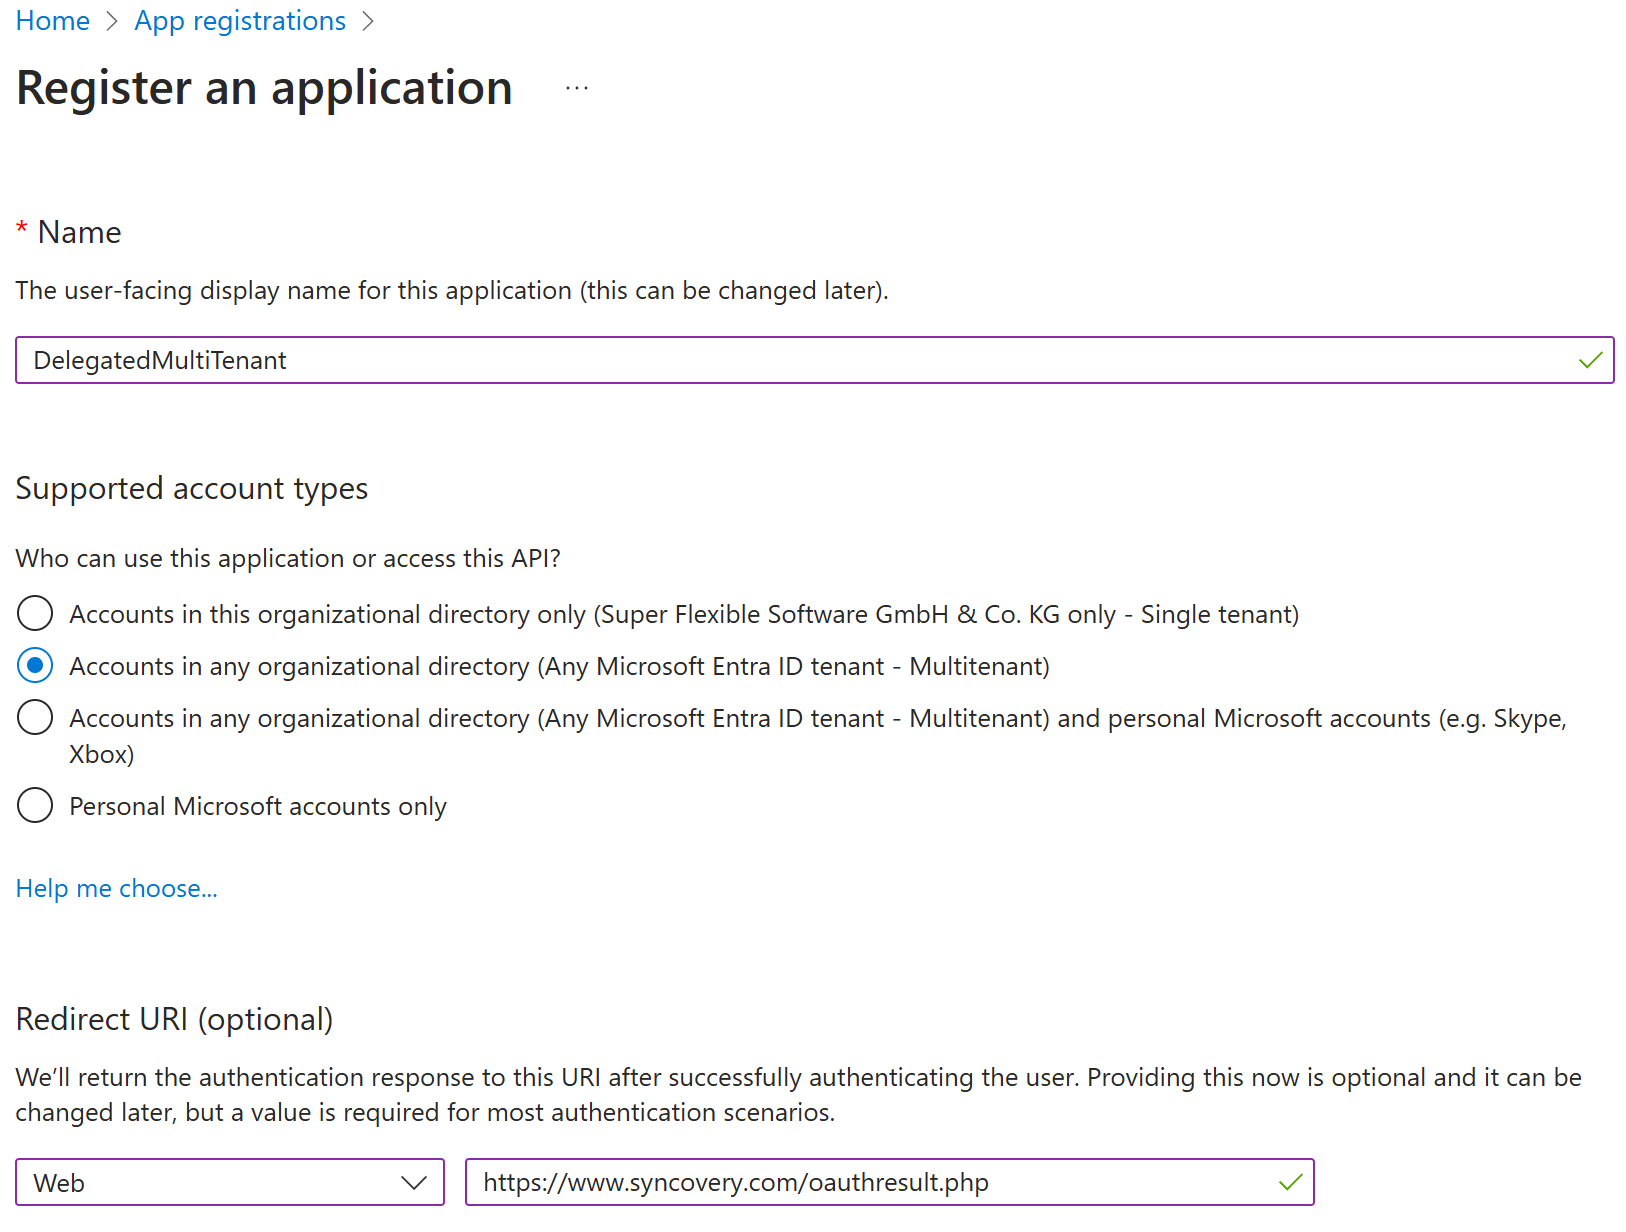Click the Supported account types heading
This screenshot has width=1626, height=1232.
point(191,488)
